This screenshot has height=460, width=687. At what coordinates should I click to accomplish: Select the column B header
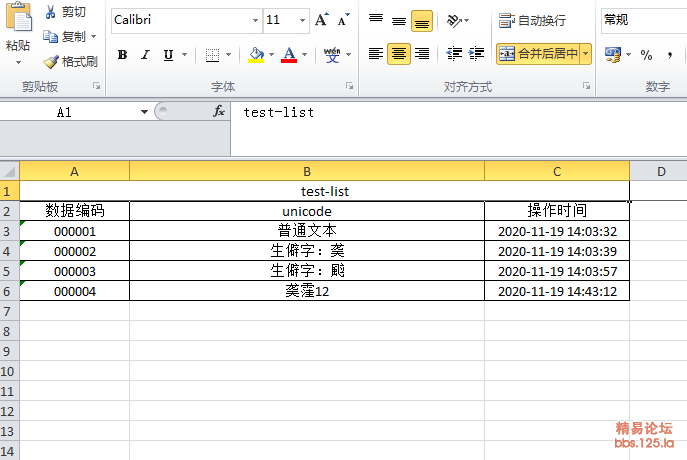coord(306,172)
